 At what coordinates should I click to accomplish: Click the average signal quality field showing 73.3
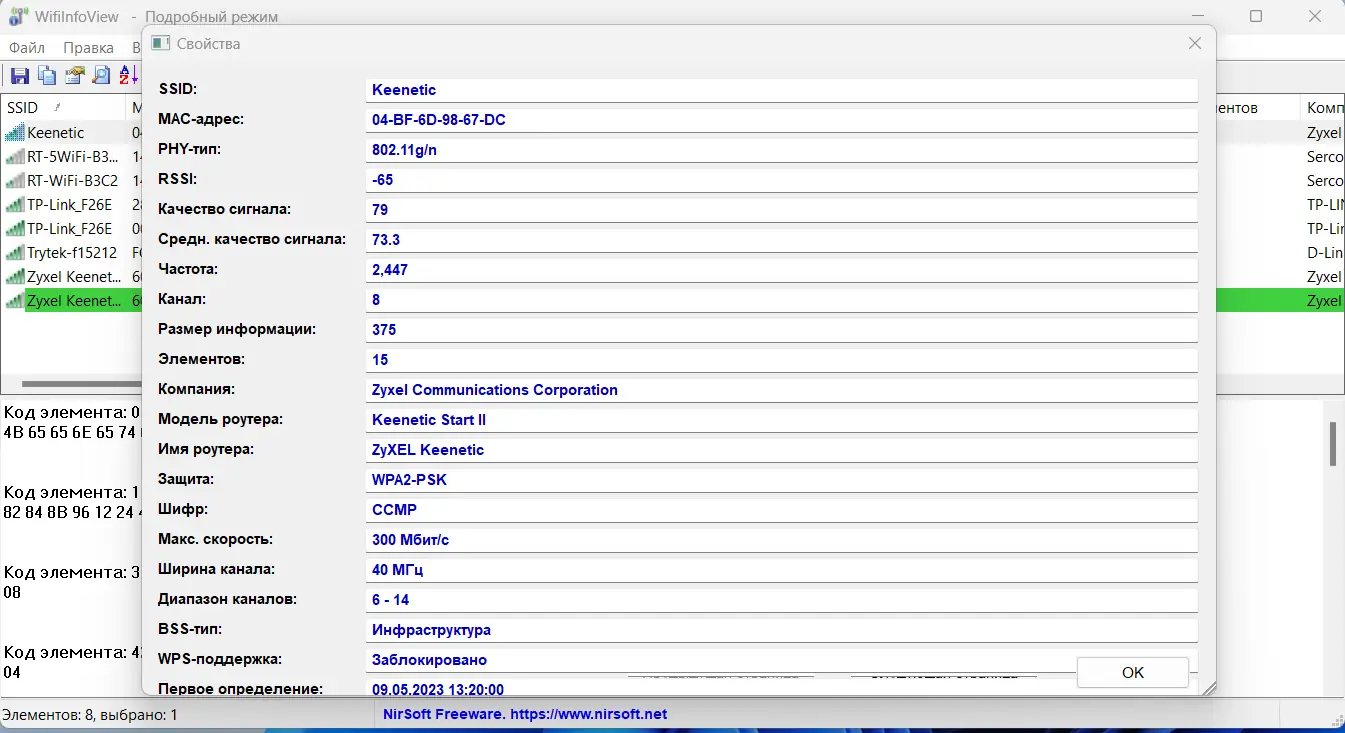[x=782, y=240]
